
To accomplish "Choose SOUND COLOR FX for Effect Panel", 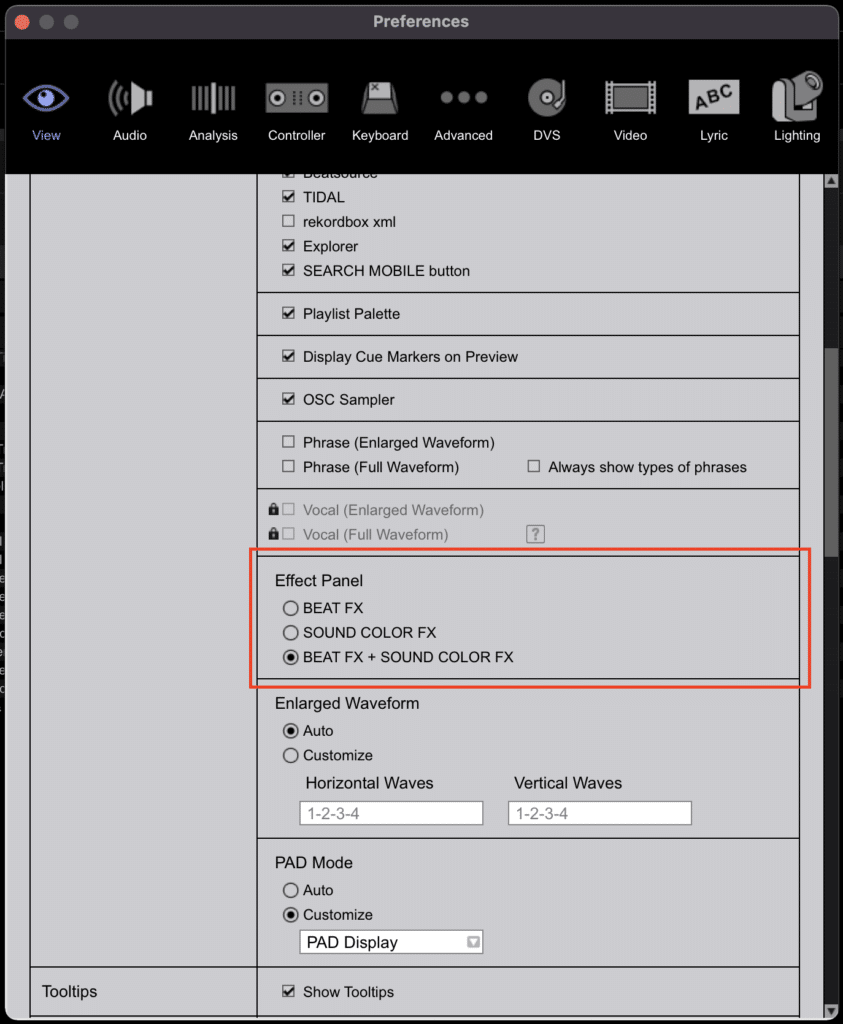I will 290,632.
